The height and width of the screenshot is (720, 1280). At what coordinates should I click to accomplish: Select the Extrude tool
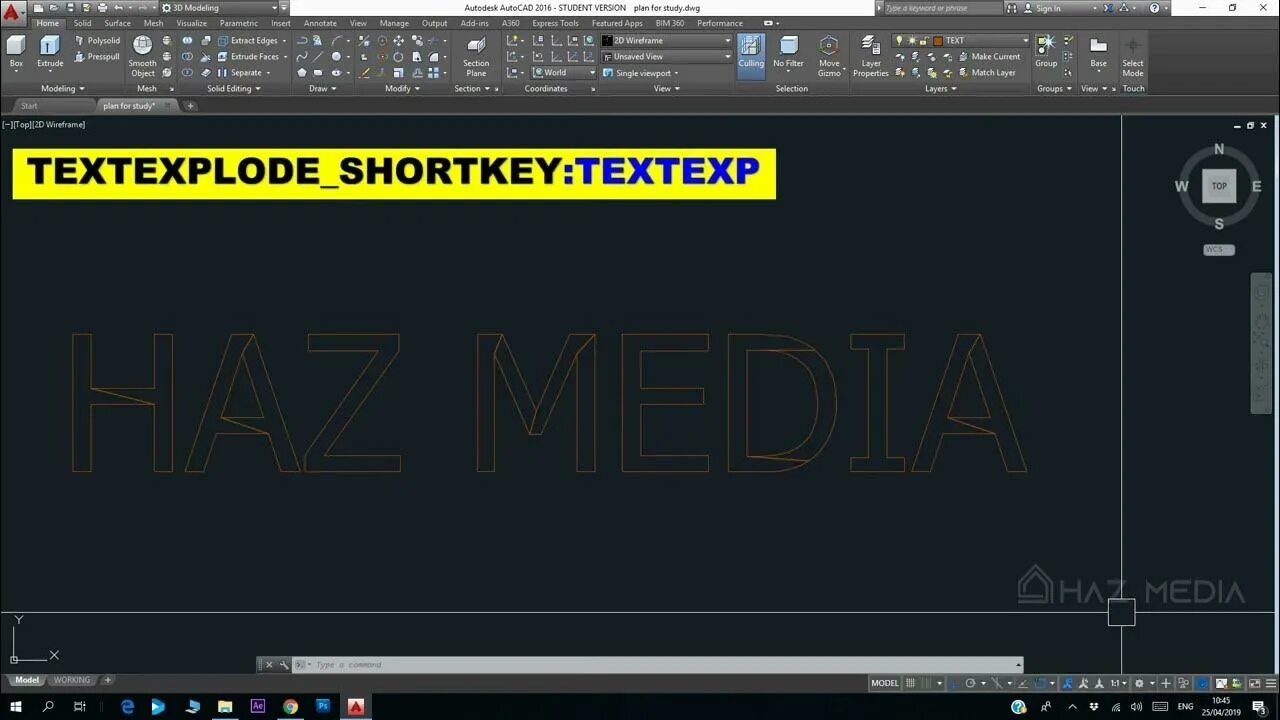point(50,52)
